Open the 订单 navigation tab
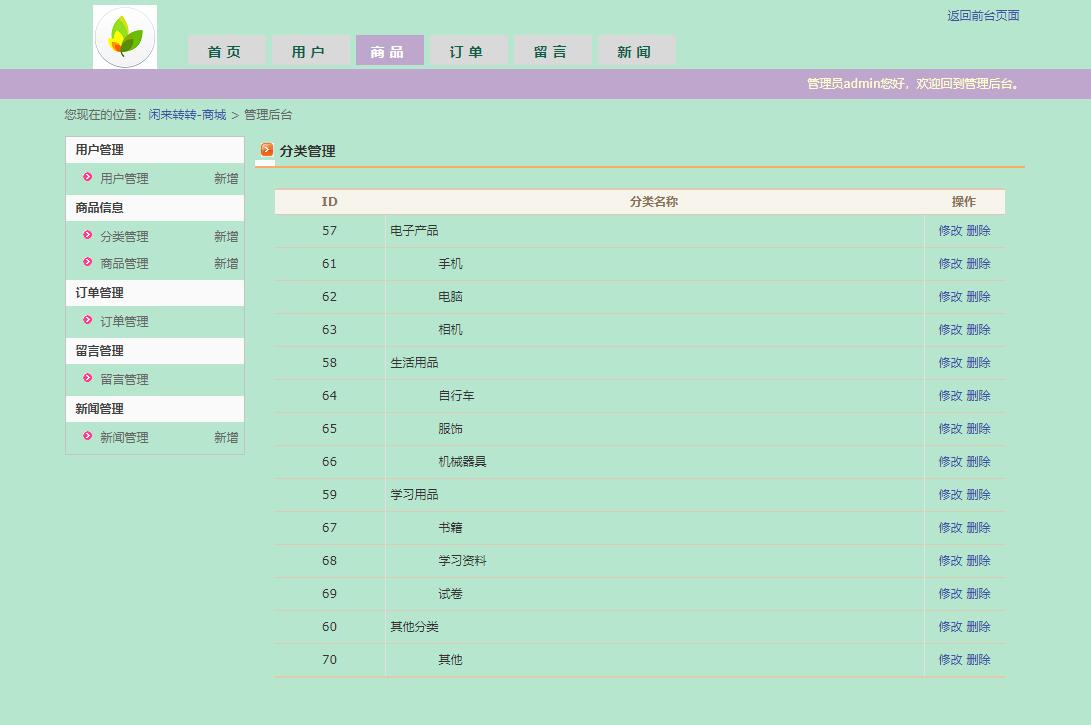 (x=468, y=49)
